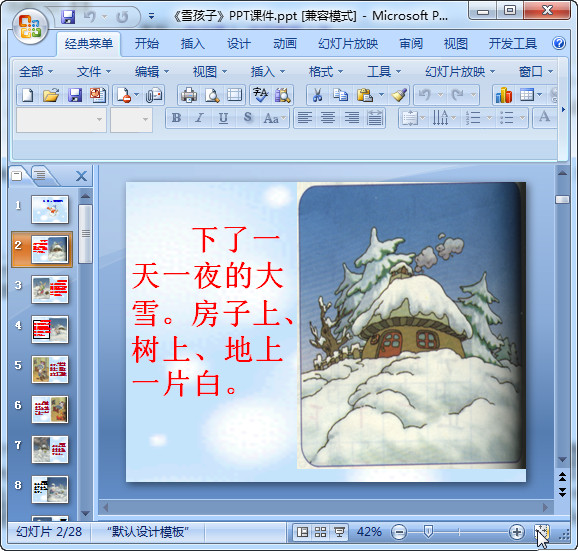Click the Open folder icon
The image size is (578, 551).
51,95
